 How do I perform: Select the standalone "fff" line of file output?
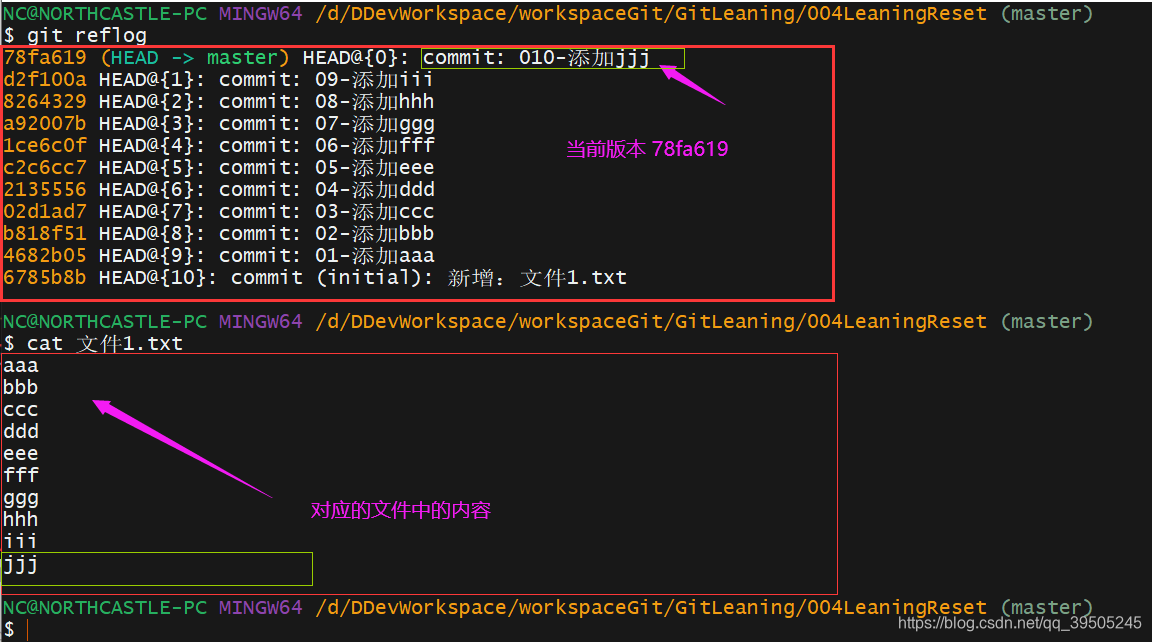coord(21,475)
